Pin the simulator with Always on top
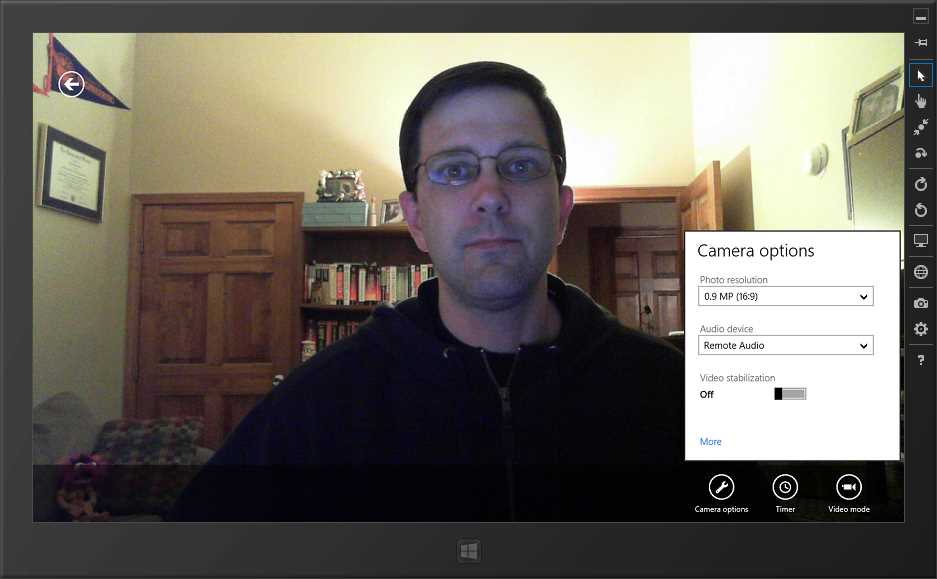Image resolution: width=937 pixels, height=579 pixels. pyautogui.click(x=920, y=42)
